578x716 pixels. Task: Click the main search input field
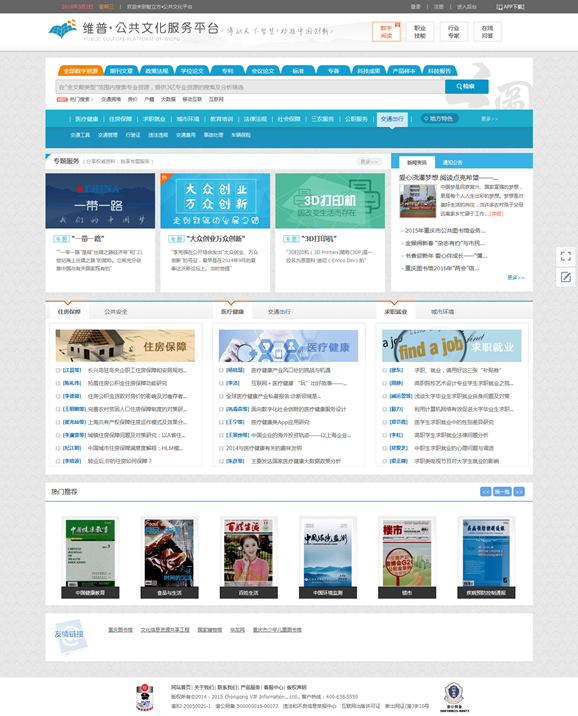250,87
